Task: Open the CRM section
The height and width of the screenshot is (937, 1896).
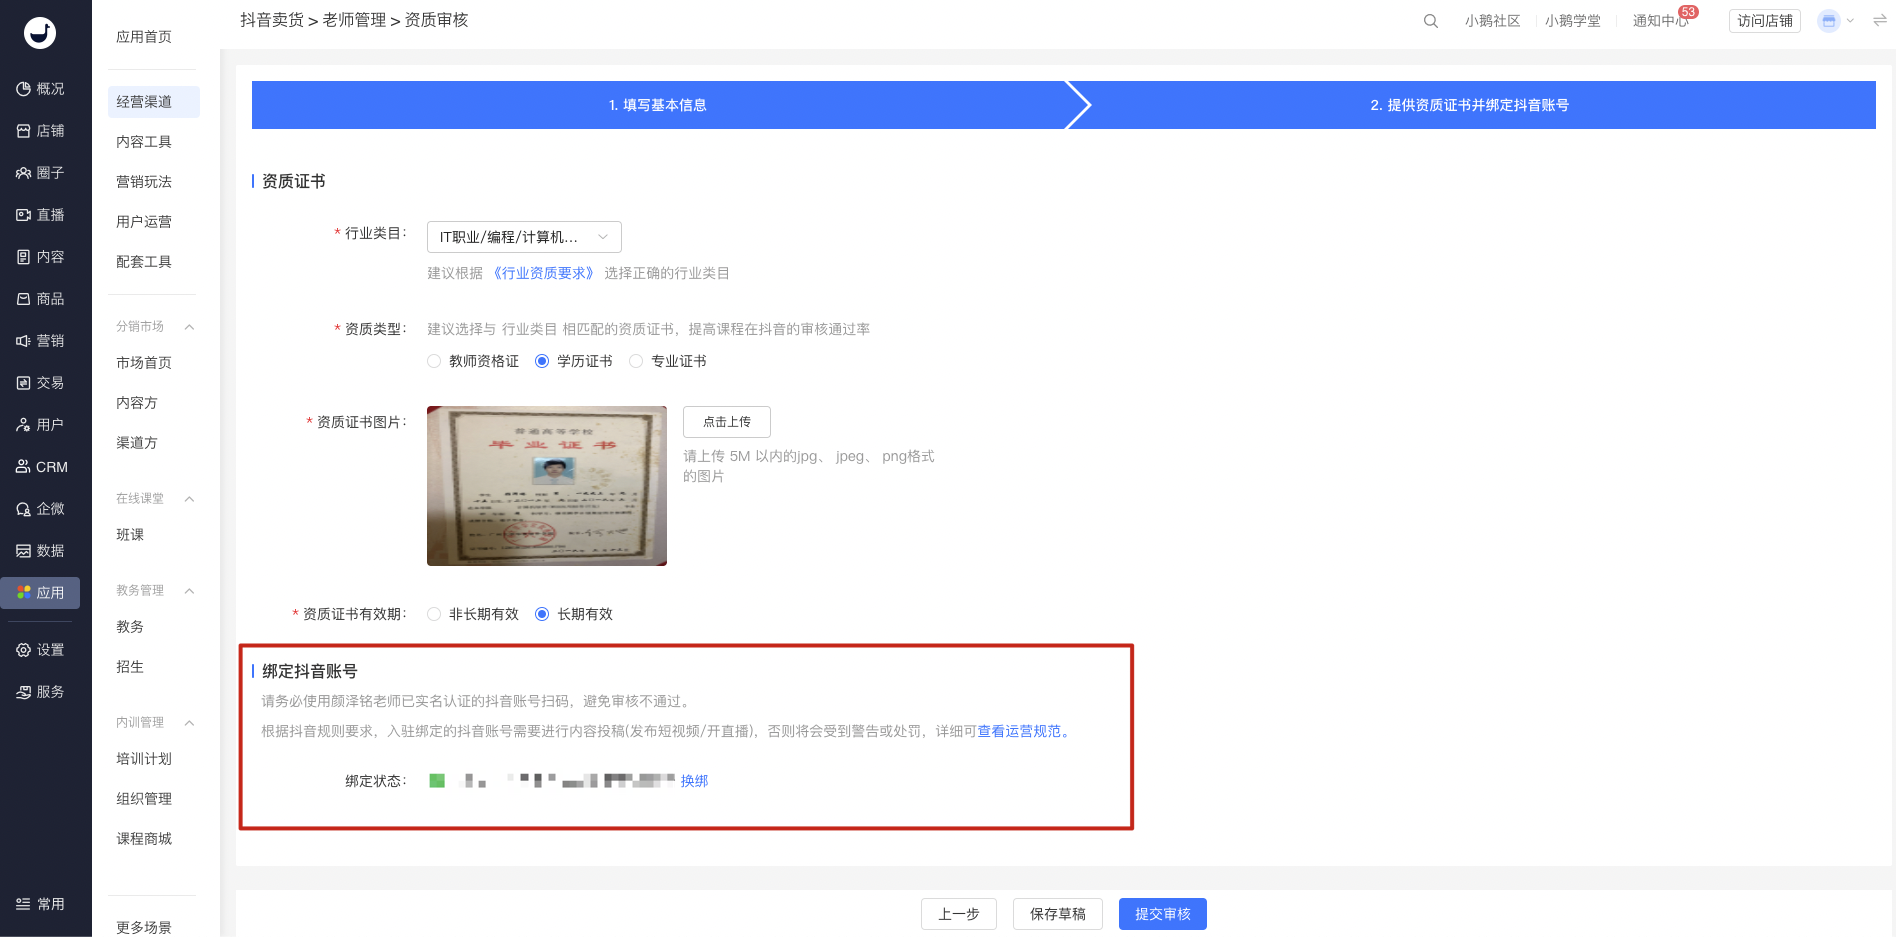Action: coord(40,467)
